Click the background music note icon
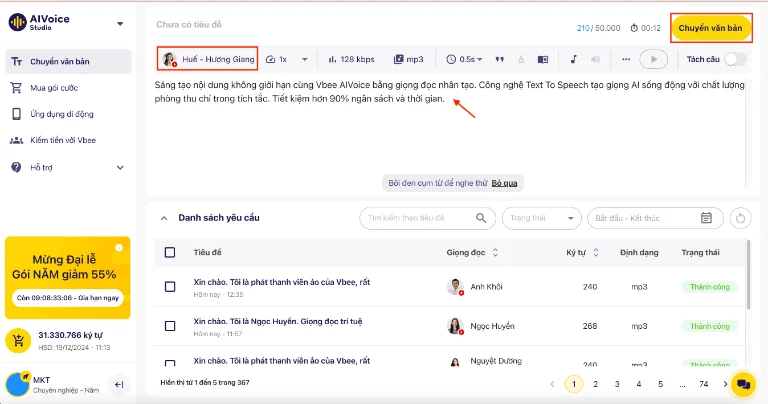Viewport: 768px width, 404px height. pyautogui.click(x=574, y=59)
